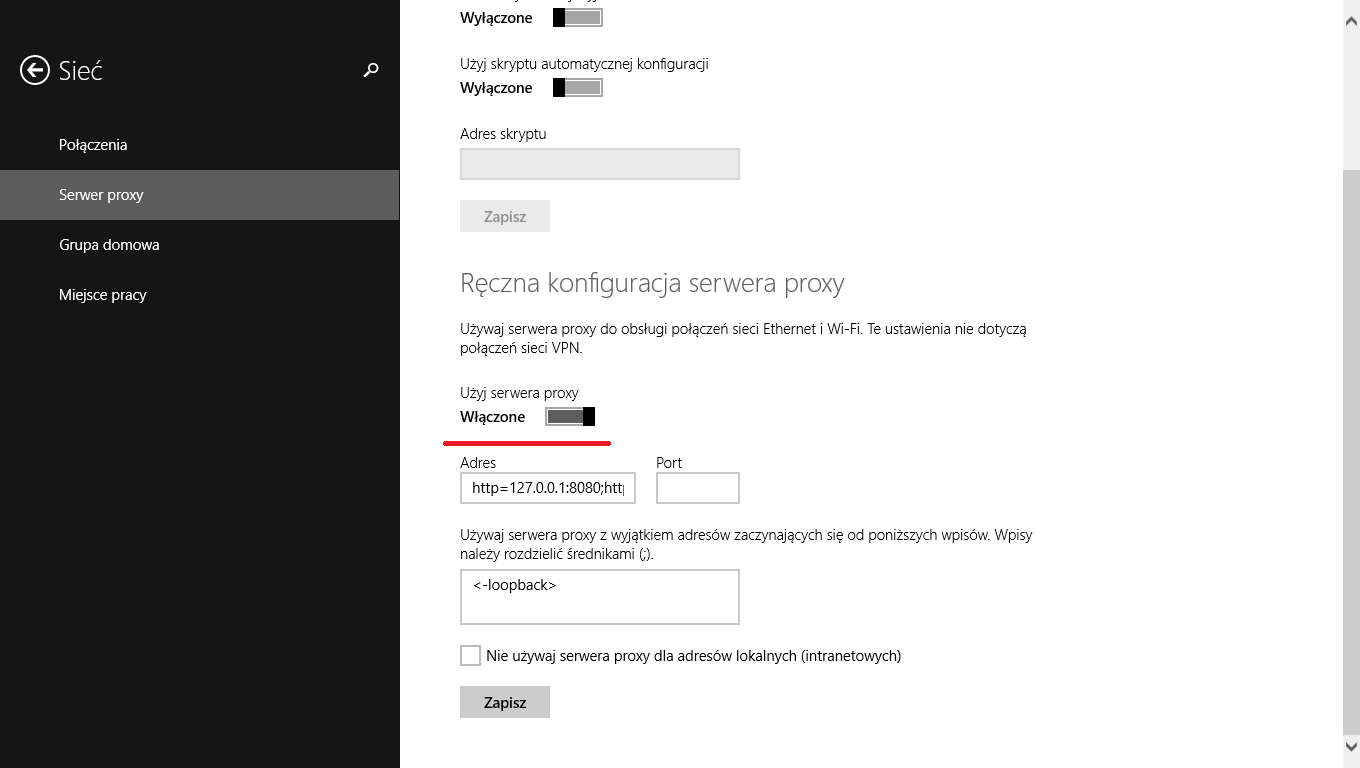Click the Włączone status label
The image size is (1360, 768).
click(x=492, y=417)
